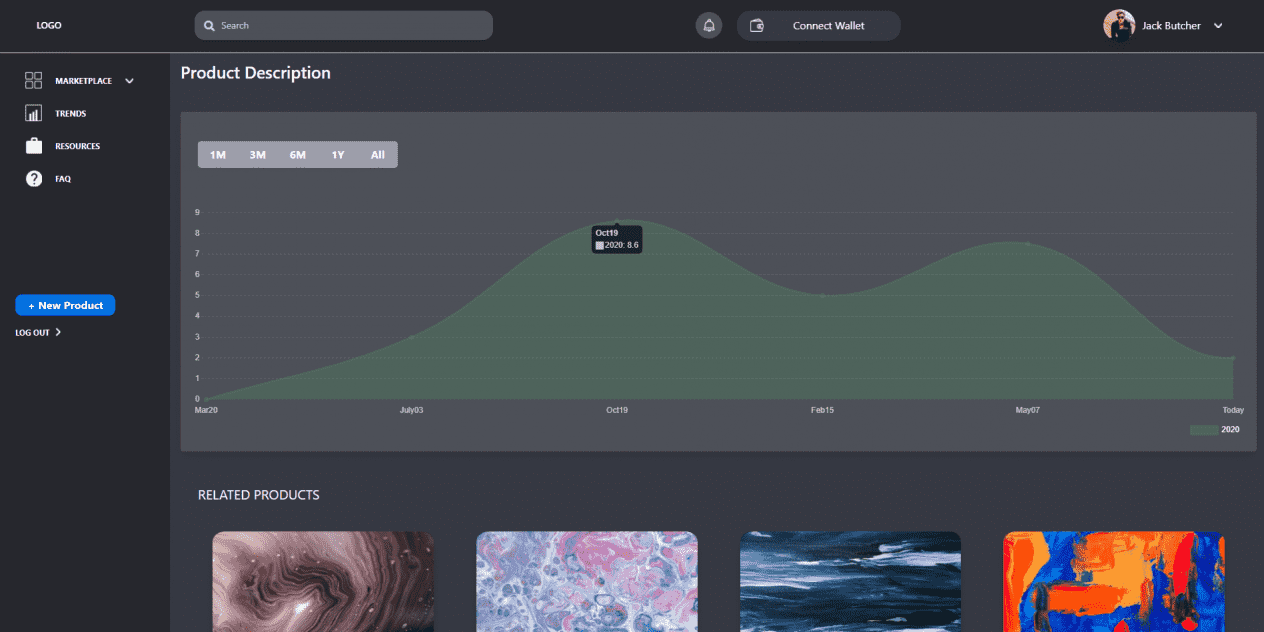Click the RELATED PRODUCTS heading
The image size is (1264, 632).
coord(259,495)
